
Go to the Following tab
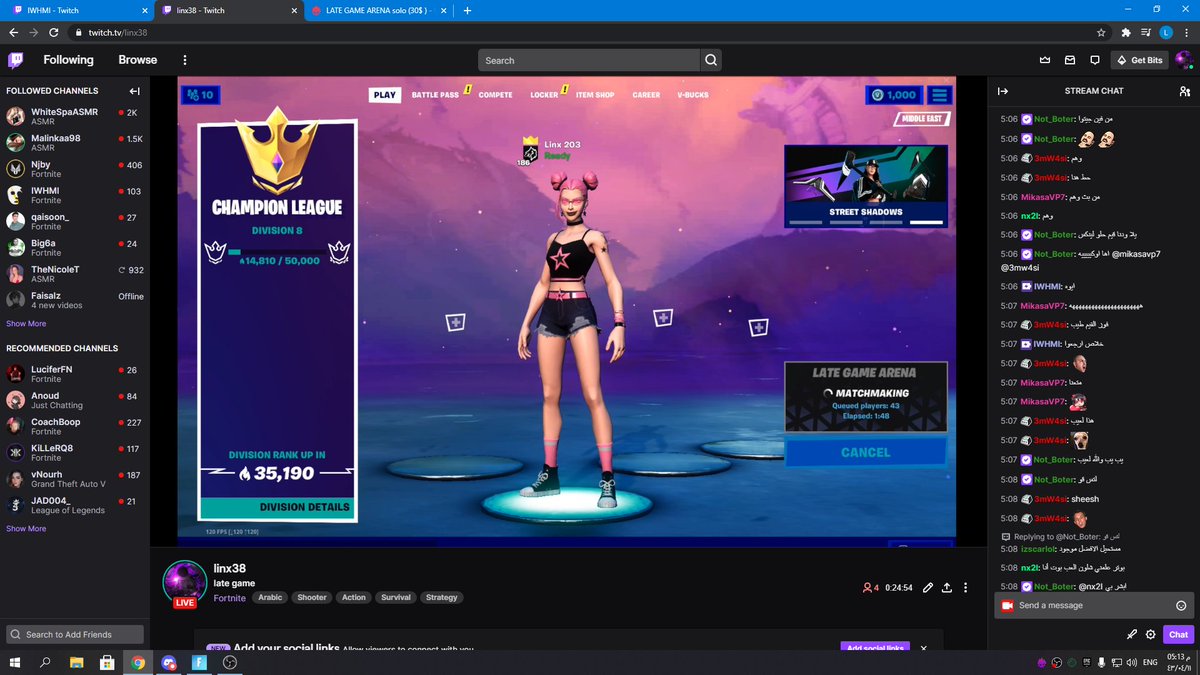pyautogui.click(x=68, y=60)
